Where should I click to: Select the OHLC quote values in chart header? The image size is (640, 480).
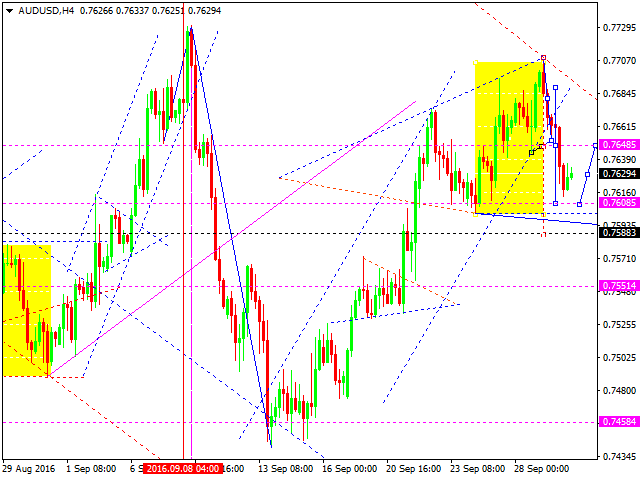pos(150,11)
